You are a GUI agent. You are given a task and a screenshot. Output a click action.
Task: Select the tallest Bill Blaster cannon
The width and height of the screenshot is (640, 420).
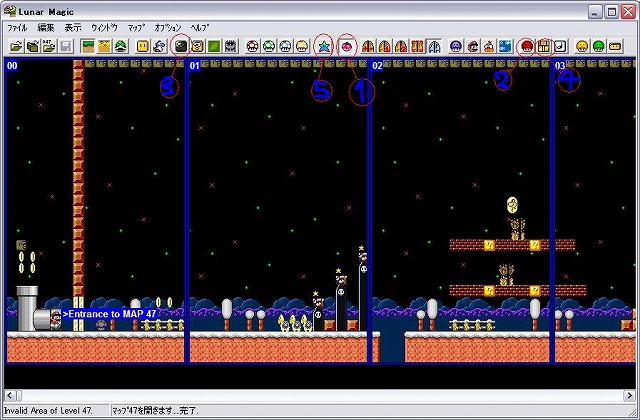point(362,292)
